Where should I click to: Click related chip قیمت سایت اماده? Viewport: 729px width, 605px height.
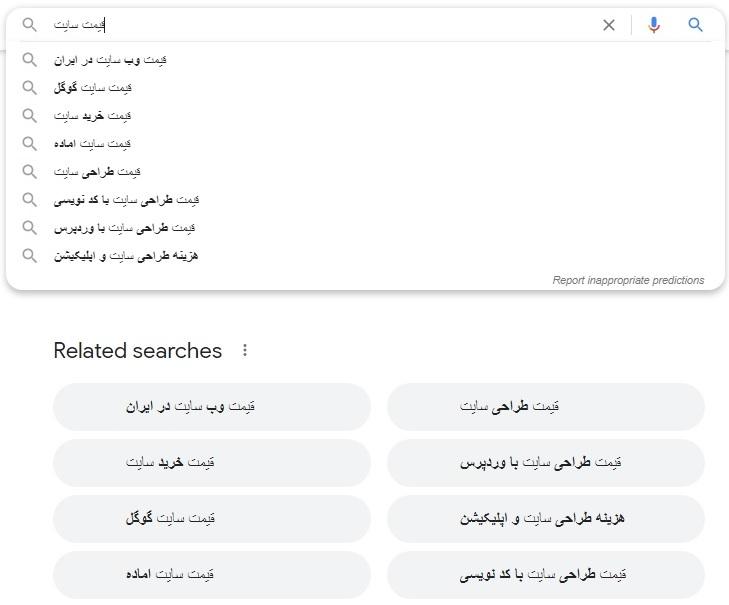click(x=212, y=574)
